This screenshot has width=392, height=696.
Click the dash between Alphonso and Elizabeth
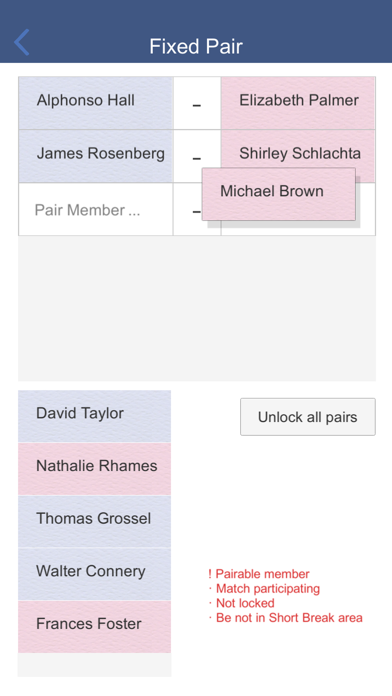pos(197,103)
